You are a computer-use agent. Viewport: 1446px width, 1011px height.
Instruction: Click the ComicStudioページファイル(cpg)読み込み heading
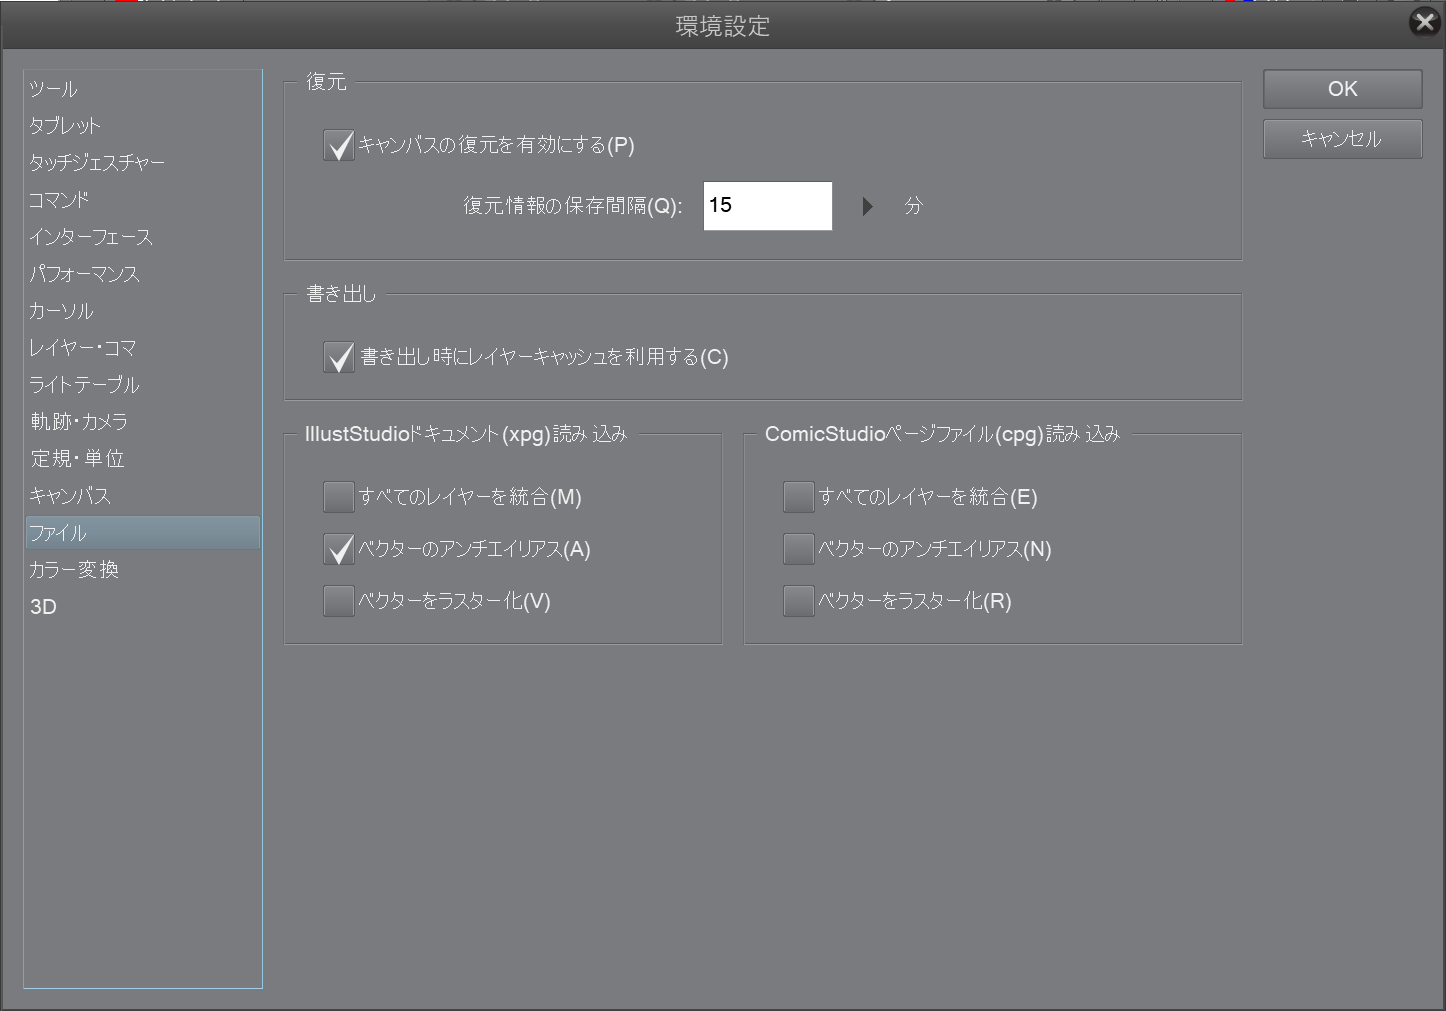[x=942, y=434]
